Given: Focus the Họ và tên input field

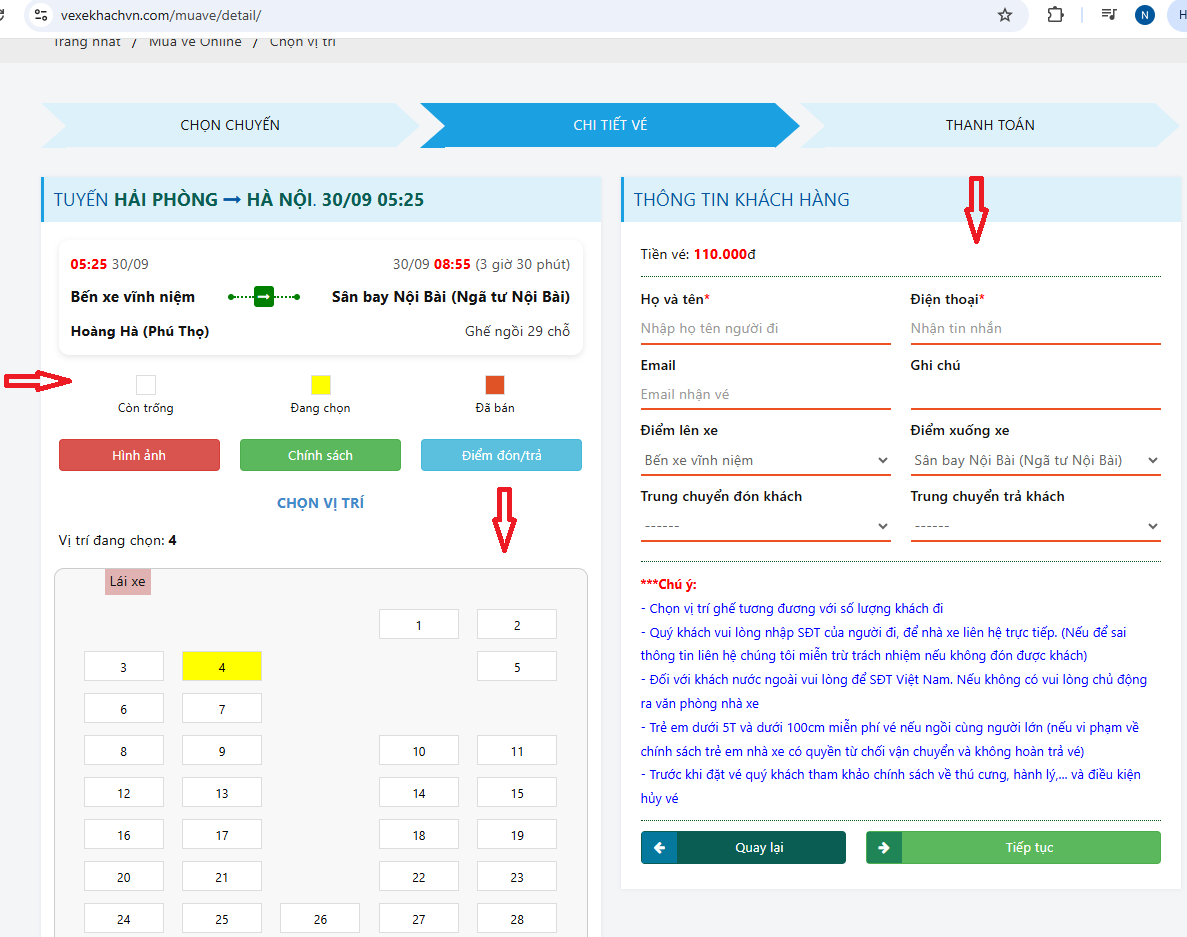Looking at the screenshot, I should tap(765, 328).
